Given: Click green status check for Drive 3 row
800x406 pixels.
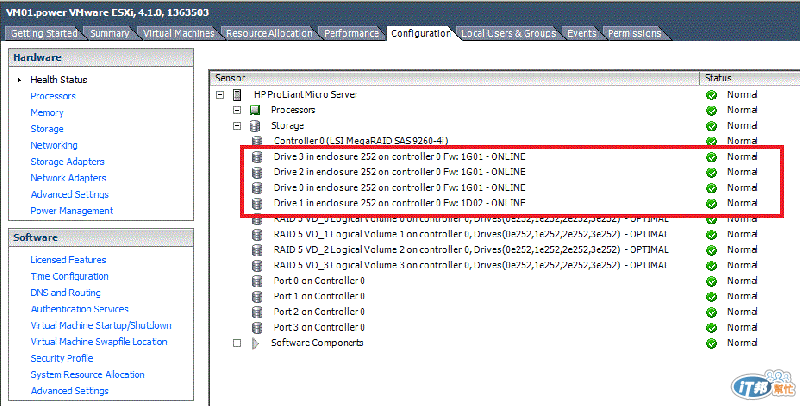Looking at the screenshot, I should click(711, 157).
